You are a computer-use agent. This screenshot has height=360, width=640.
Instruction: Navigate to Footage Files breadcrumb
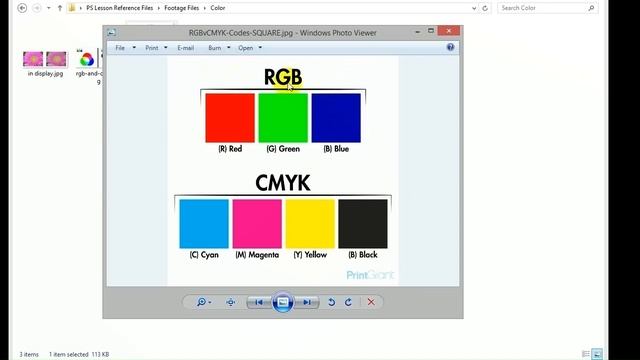(x=182, y=8)
